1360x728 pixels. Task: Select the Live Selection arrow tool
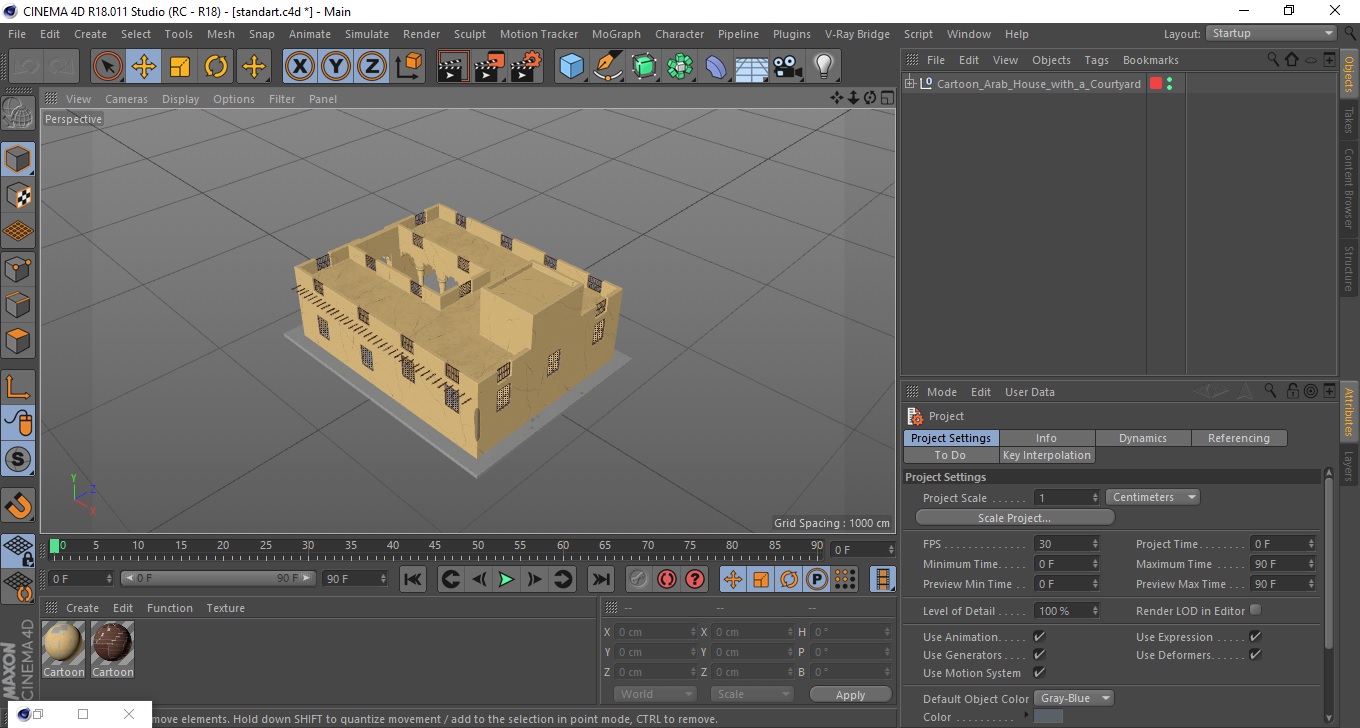[x=108, y=67]
